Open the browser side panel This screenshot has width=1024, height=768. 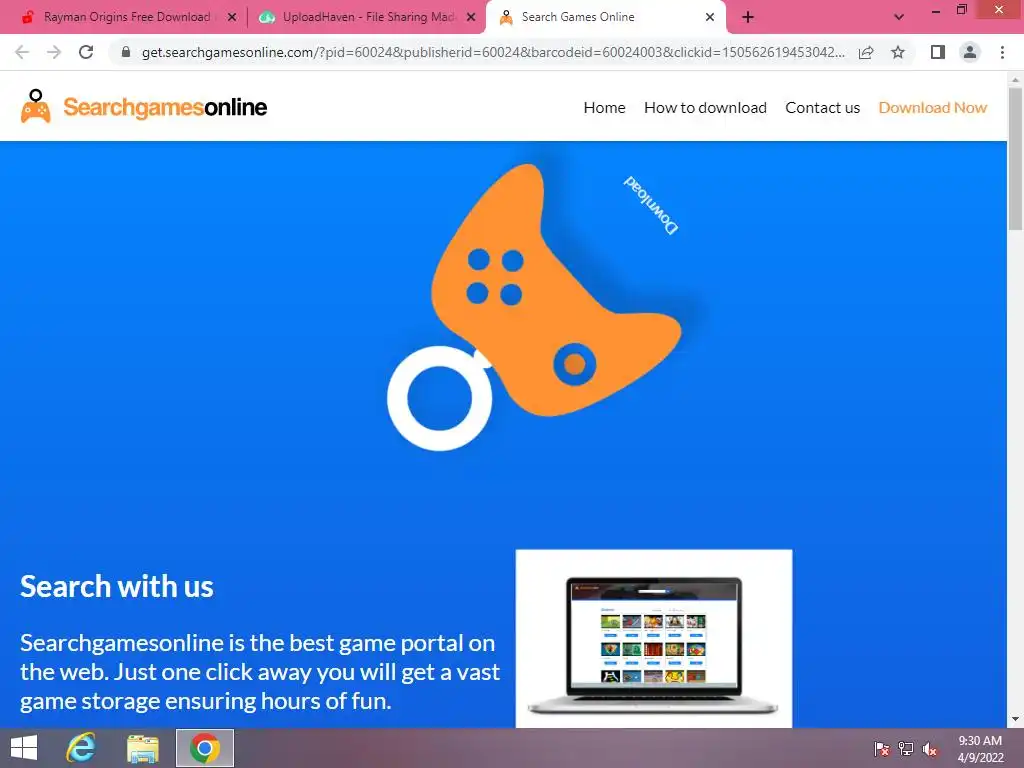coord(938,52)
